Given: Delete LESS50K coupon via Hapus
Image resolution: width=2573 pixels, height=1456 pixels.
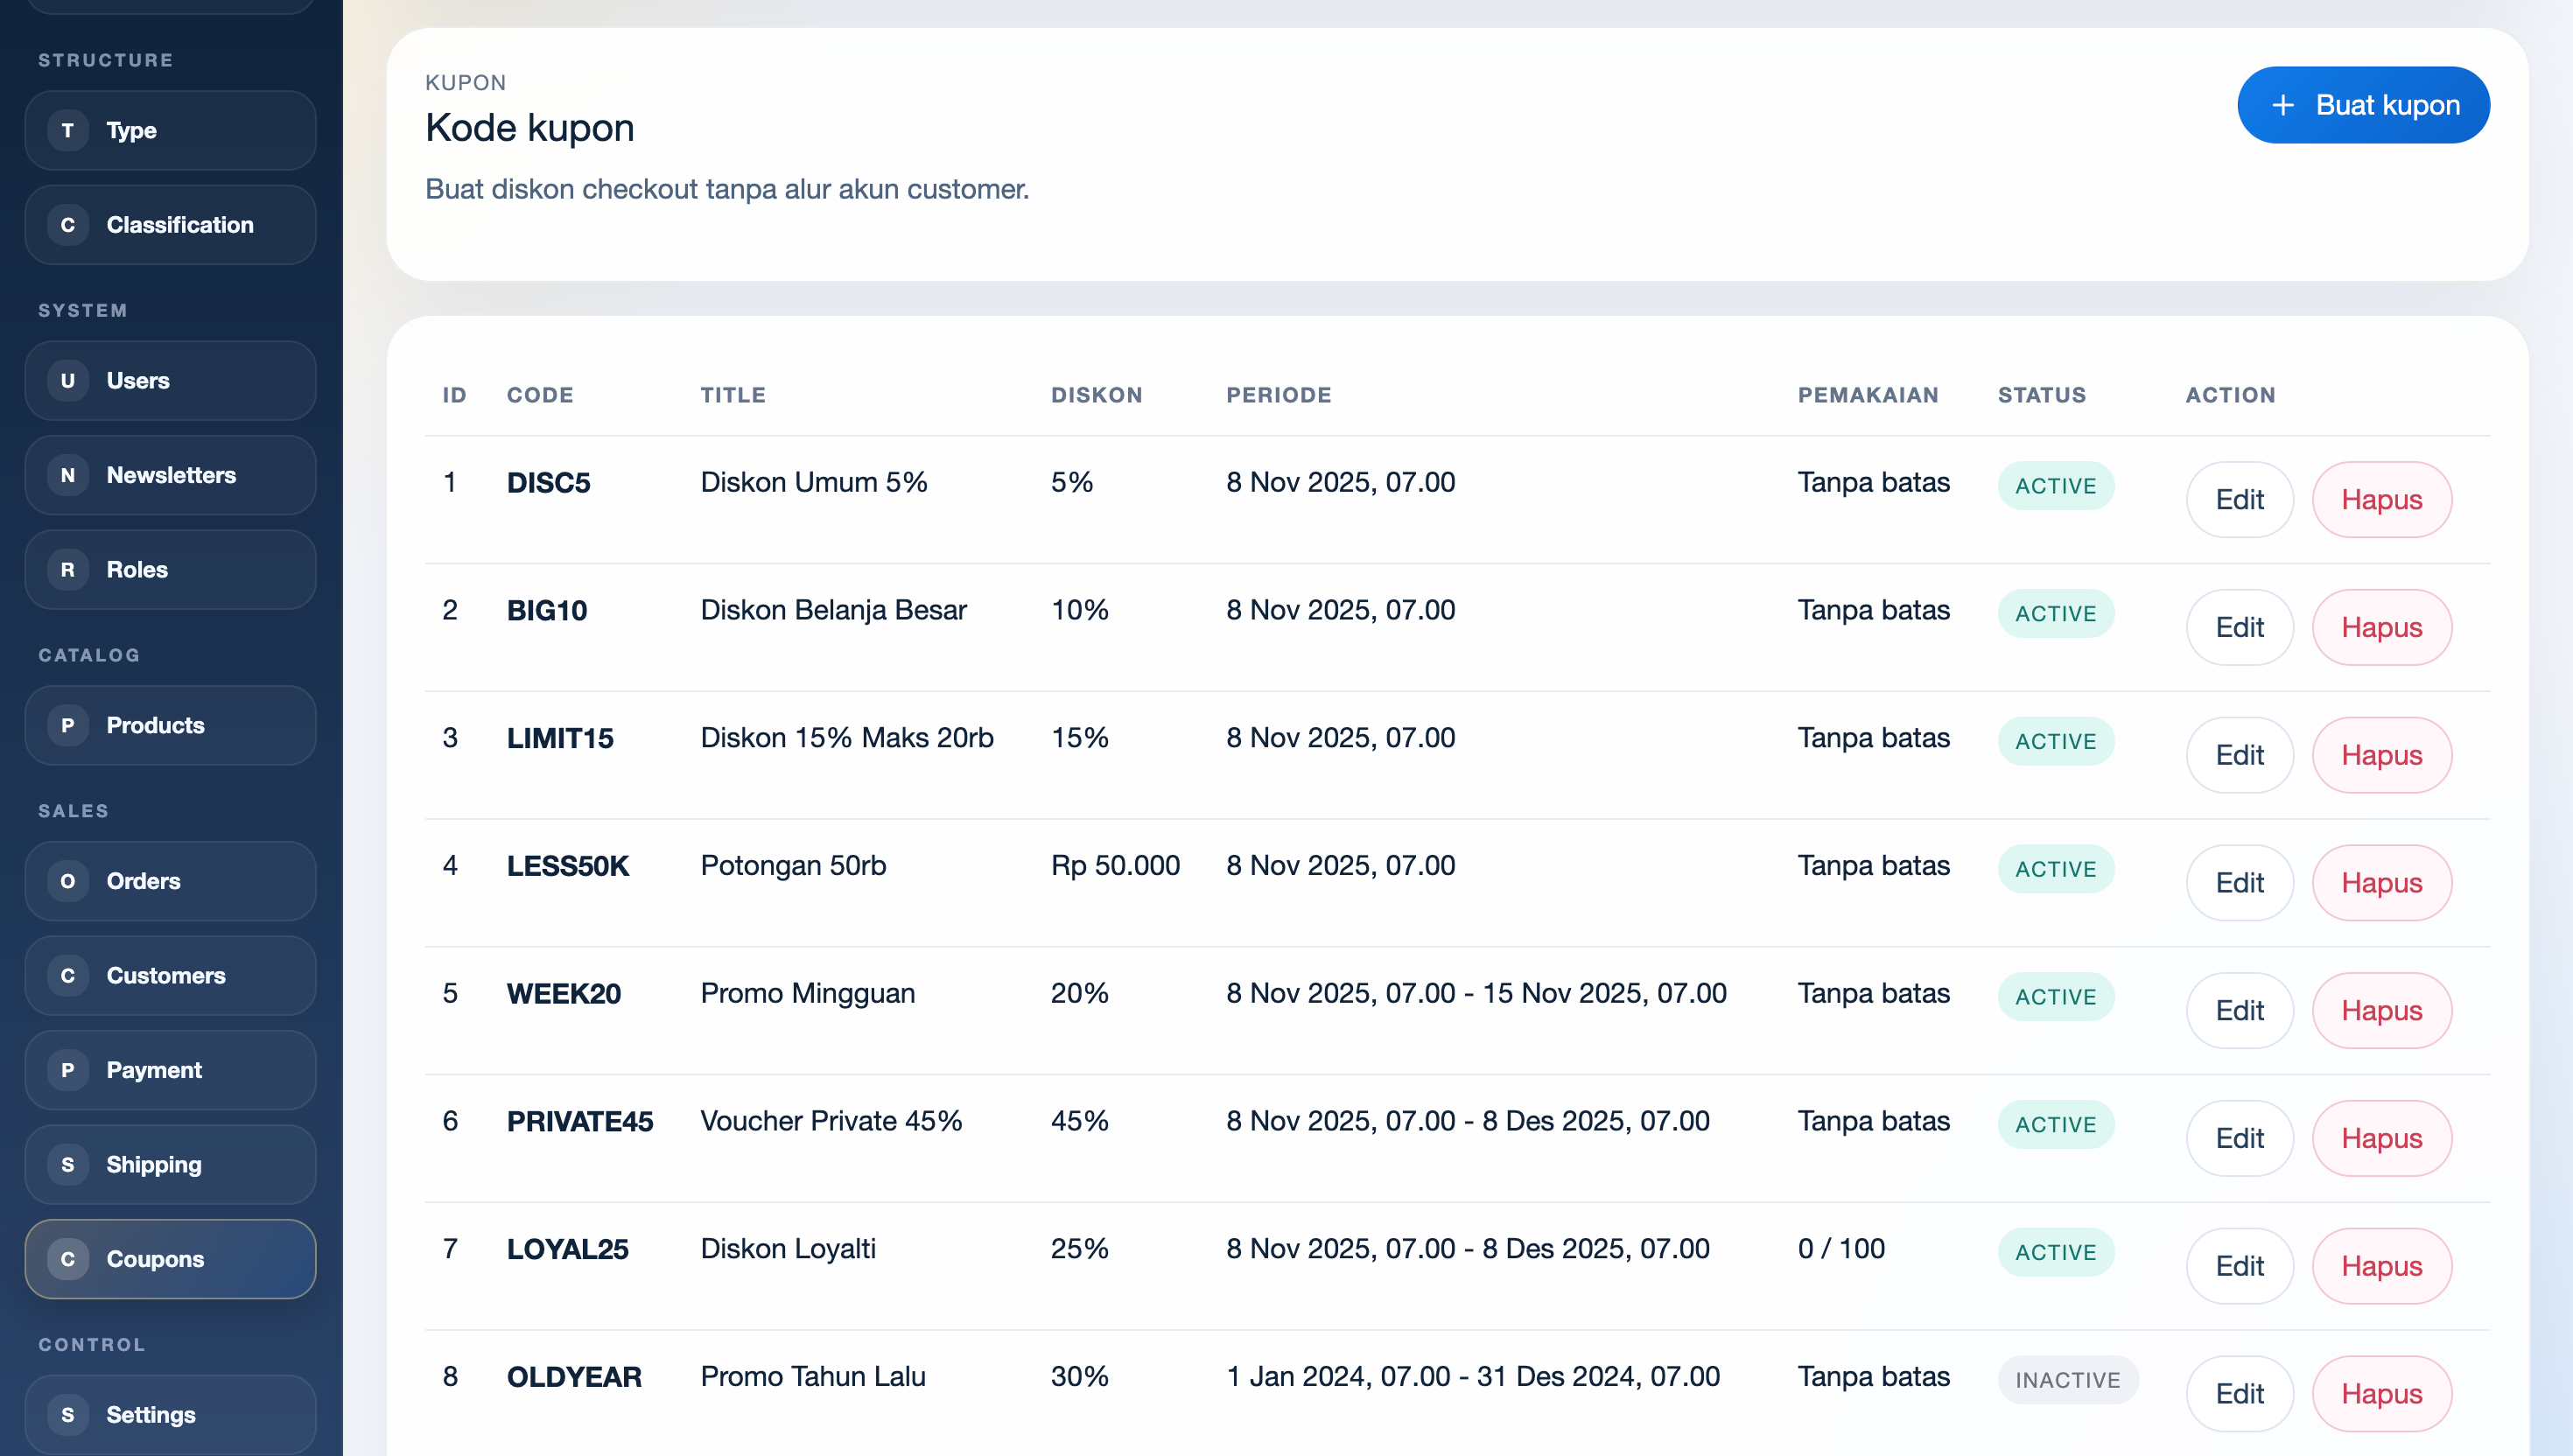Looking at the screenshot, I should pos(2381,883).
